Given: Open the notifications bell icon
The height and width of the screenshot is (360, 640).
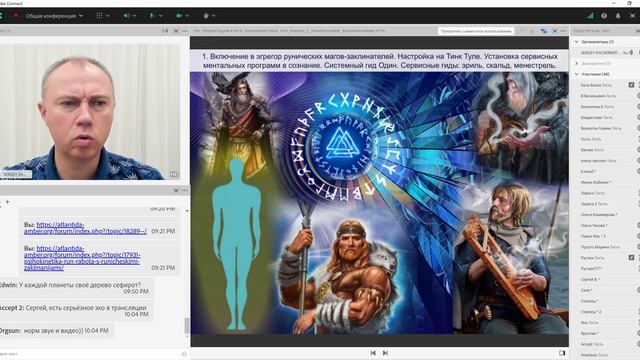Looking at the screenshot, I should pos(618,16).
